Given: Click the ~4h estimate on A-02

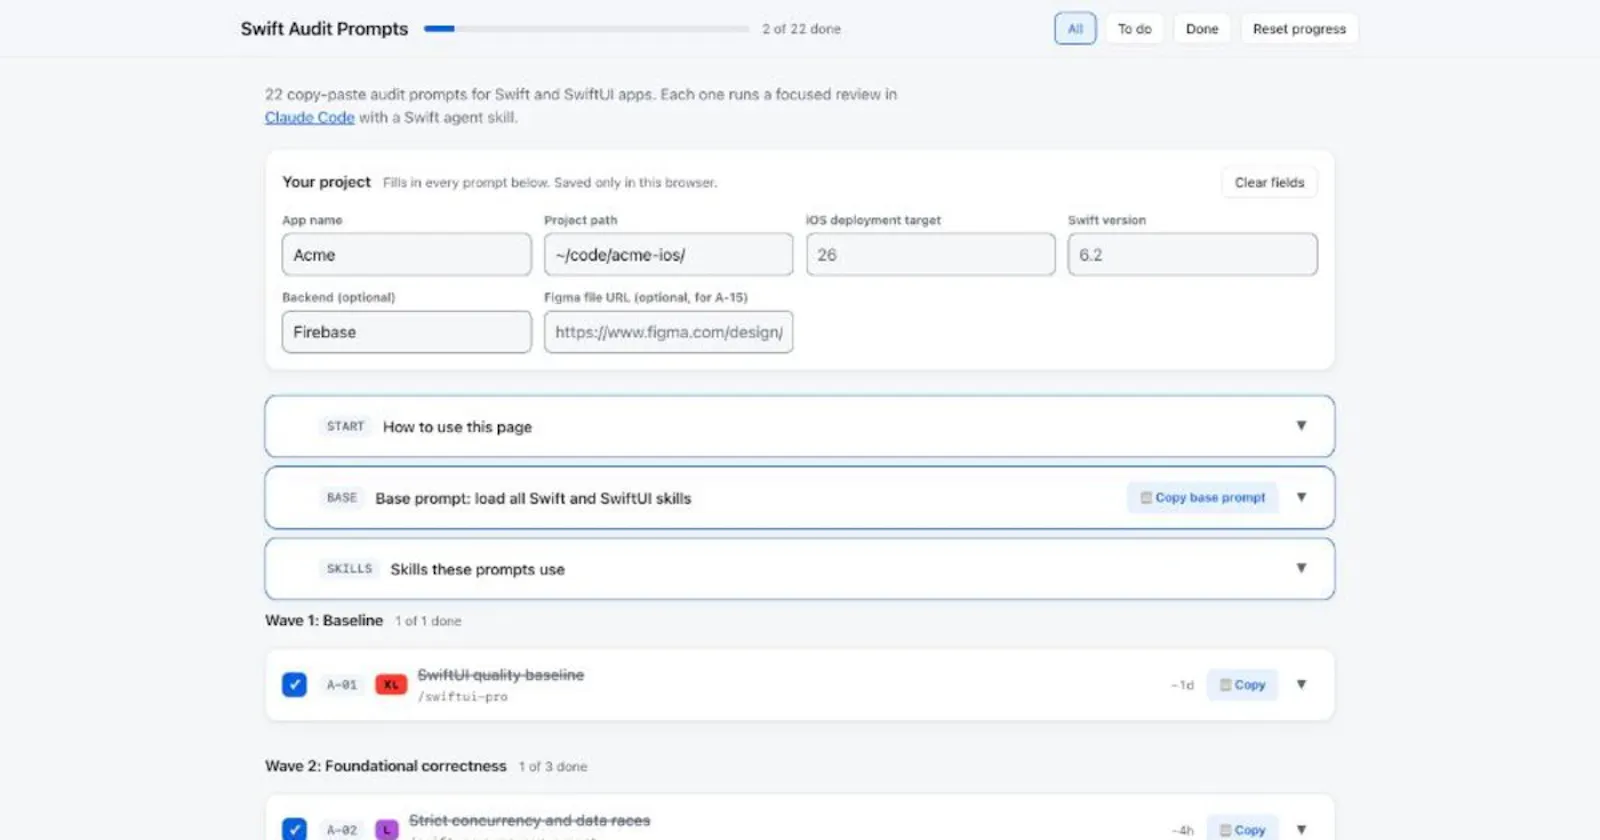Looking at the screenshot, I should (x=1182, y=830).
